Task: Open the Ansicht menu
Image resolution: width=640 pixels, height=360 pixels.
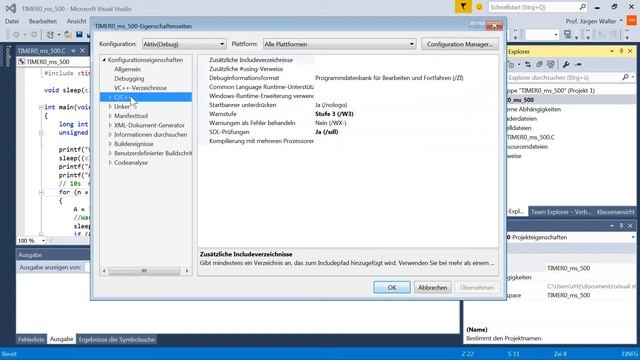Action: coord(76,21)
